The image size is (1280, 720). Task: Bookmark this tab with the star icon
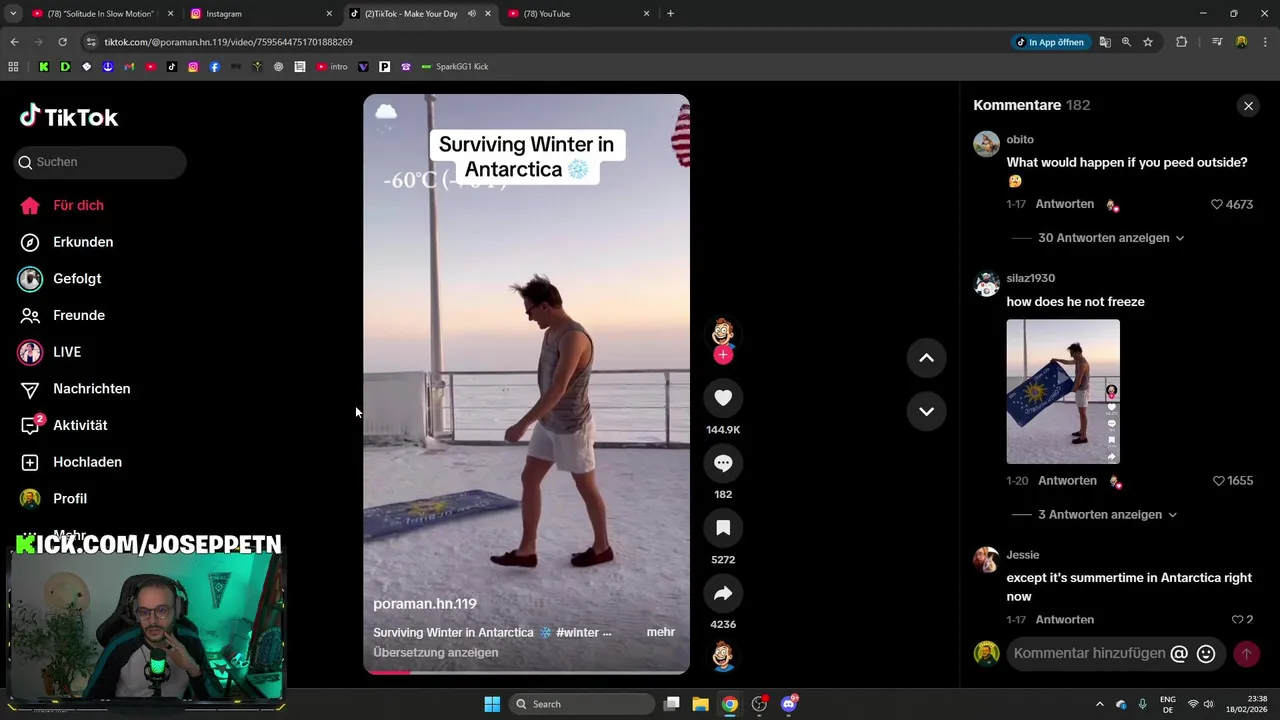pos(1148,42)
